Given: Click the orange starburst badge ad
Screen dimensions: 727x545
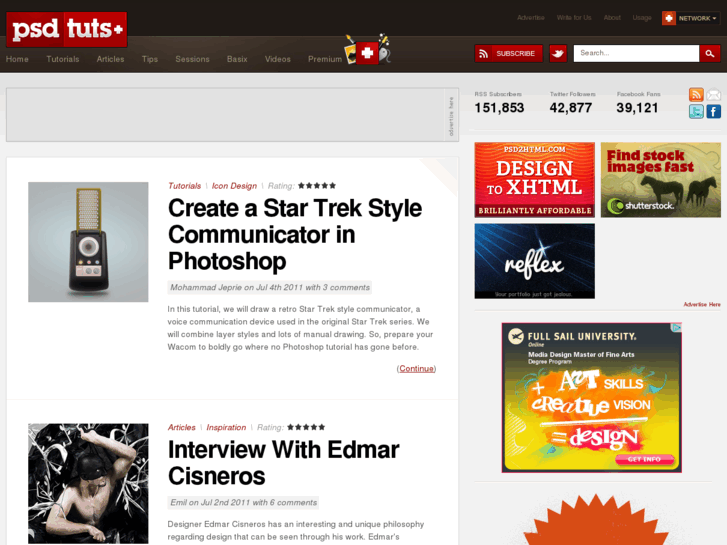Looking at the screenshot, I should click(598, 520).
